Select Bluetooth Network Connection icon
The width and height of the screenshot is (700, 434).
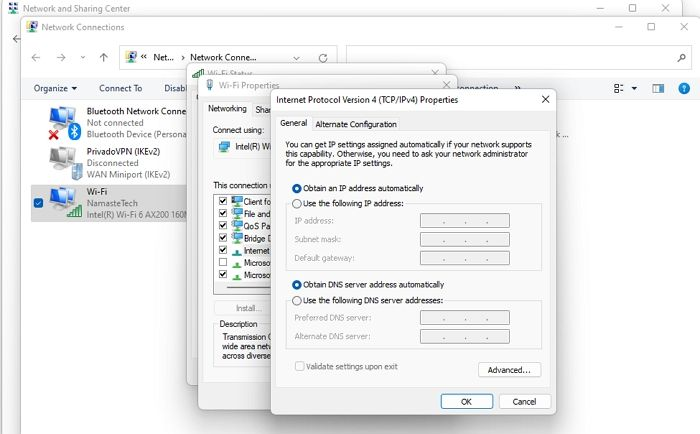pos(64,123)
